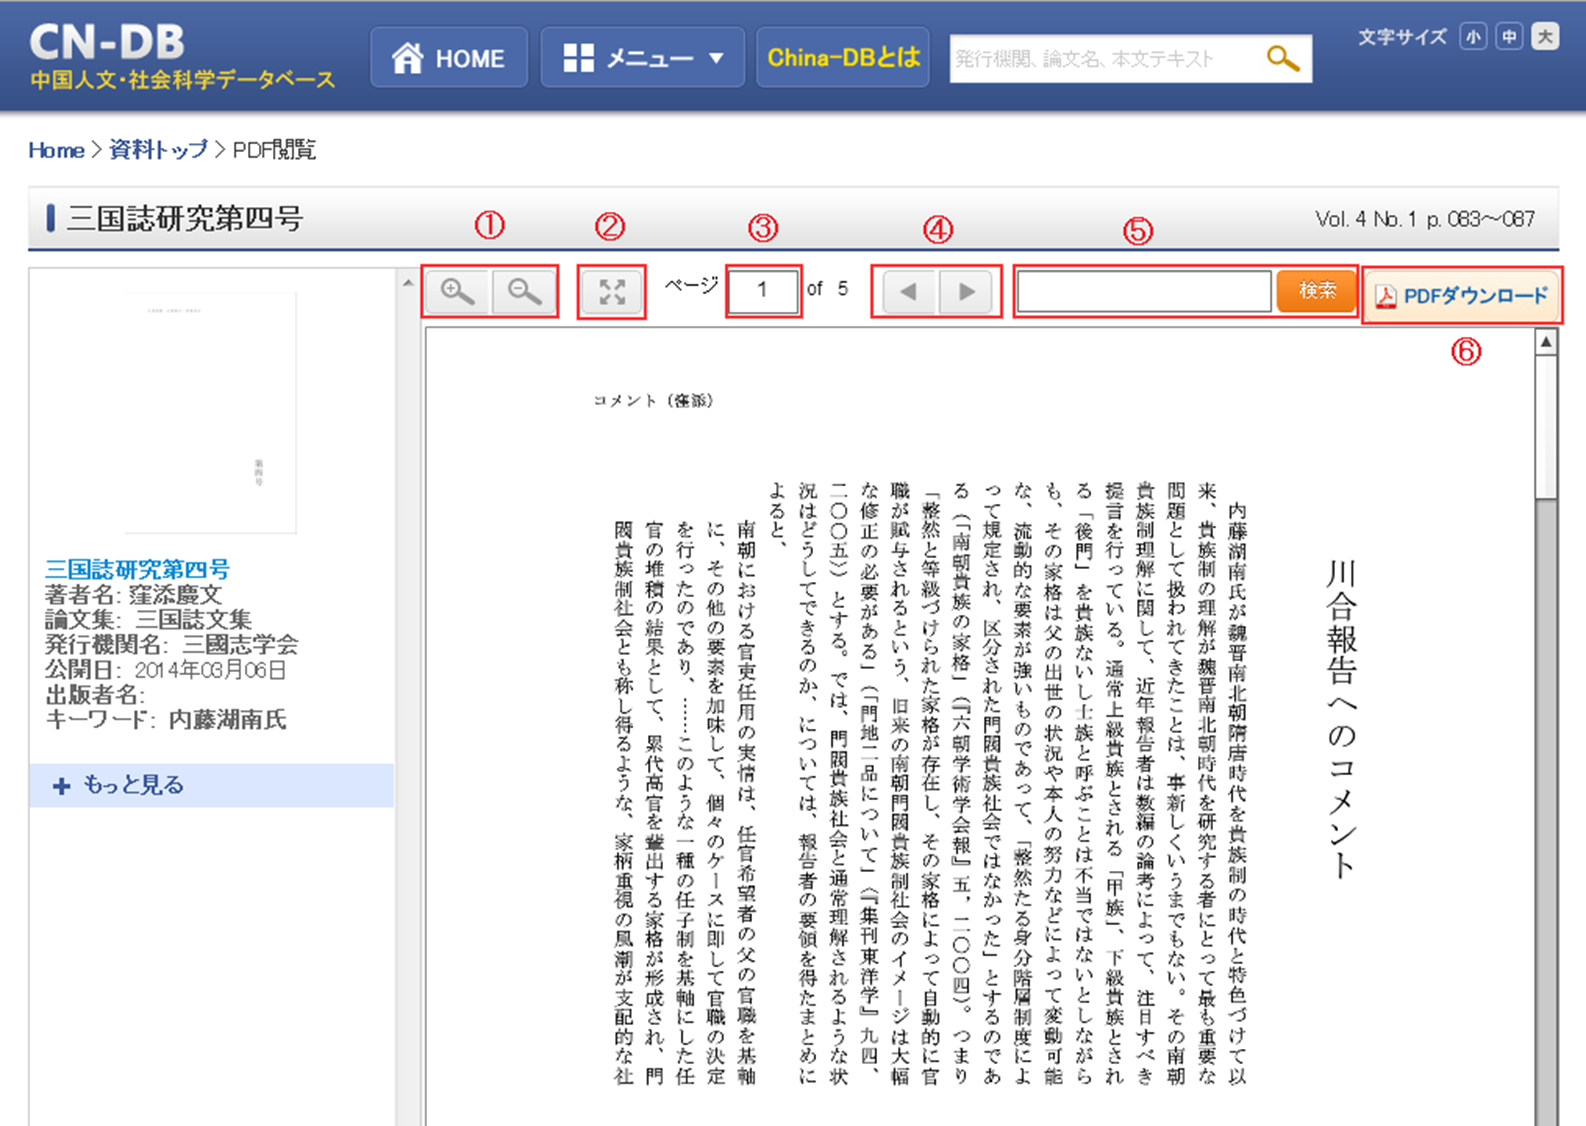This screenshot has height=1126, width=1586.
Task: Click the page number input field
Action: tap(763, 291)
